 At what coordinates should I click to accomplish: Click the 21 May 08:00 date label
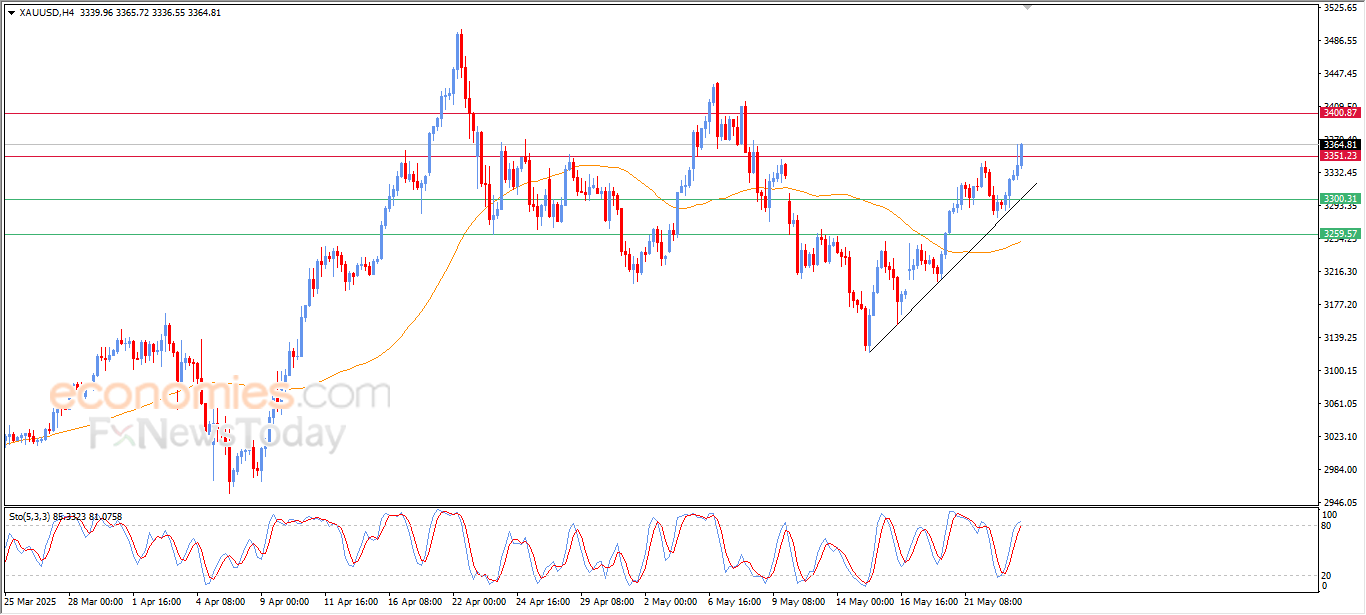[x=992, y=602]
